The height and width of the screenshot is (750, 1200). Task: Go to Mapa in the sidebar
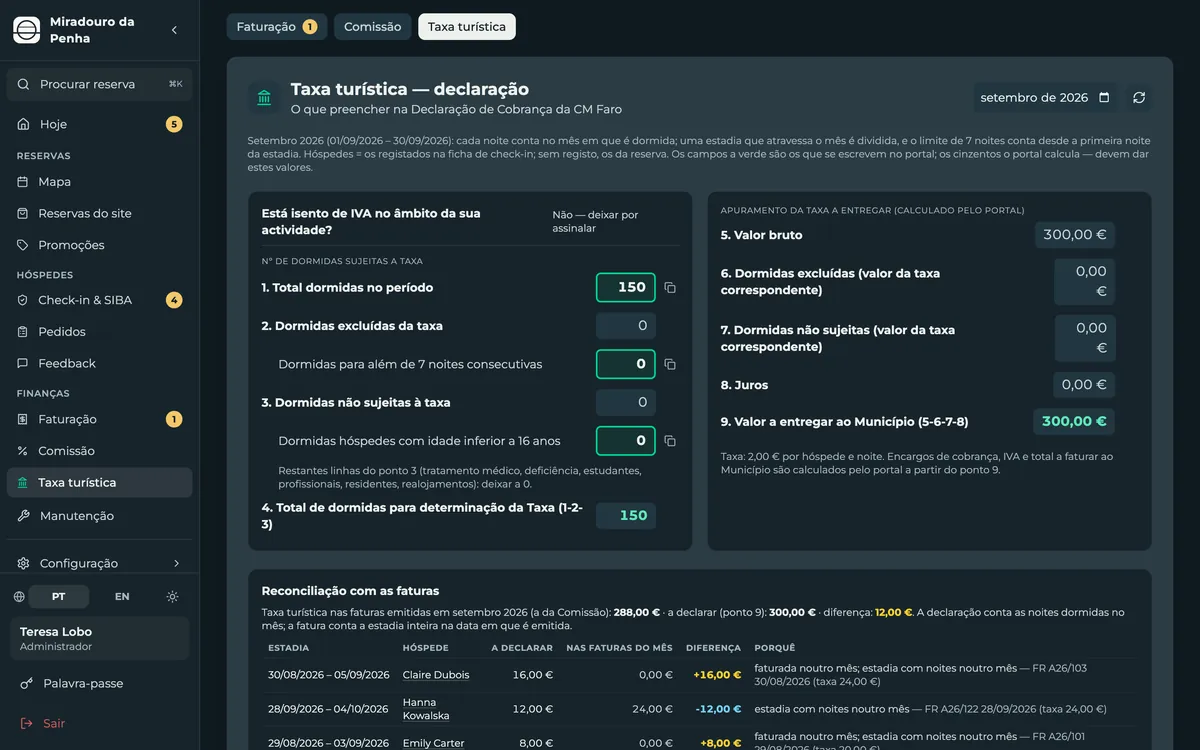tap(100, 182)
